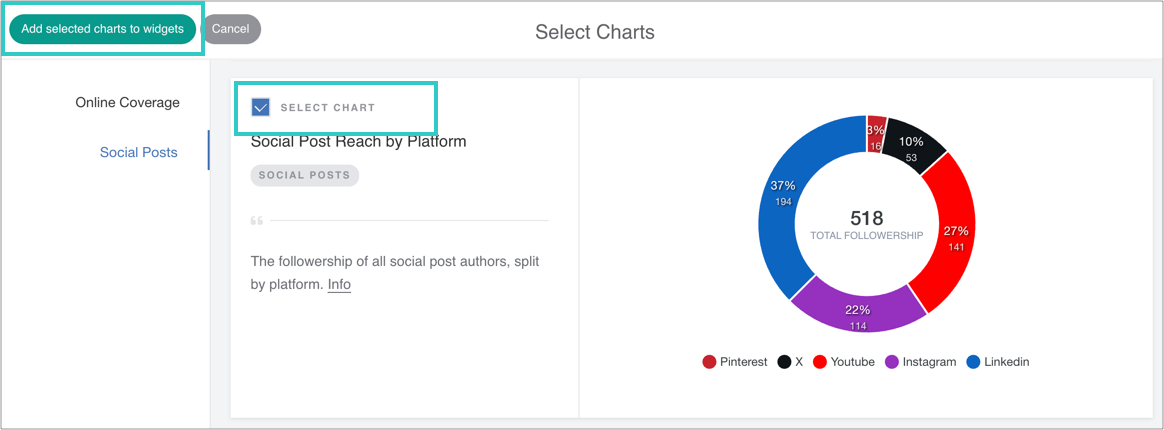
Task: Click the Social Post Reach by Platform title
Action: [358, 141]
